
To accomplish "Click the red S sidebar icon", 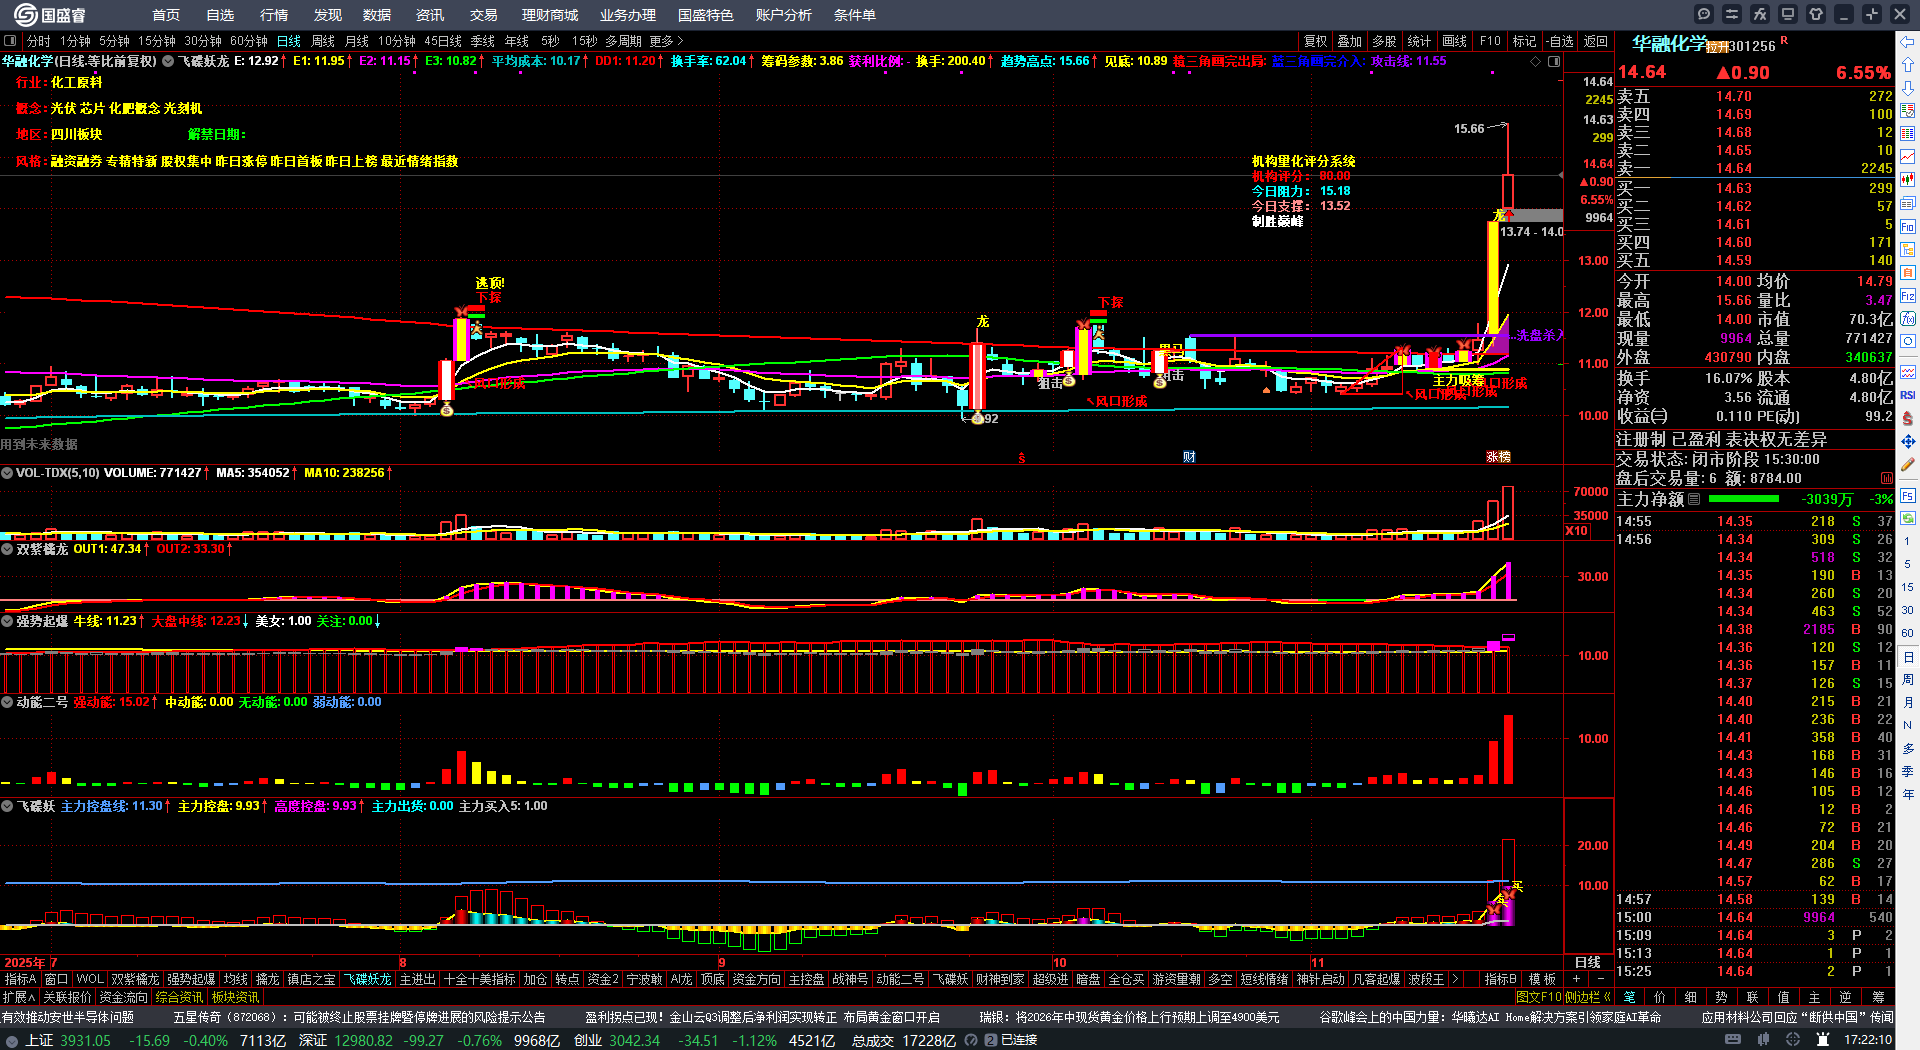I will coord(1908,418).
